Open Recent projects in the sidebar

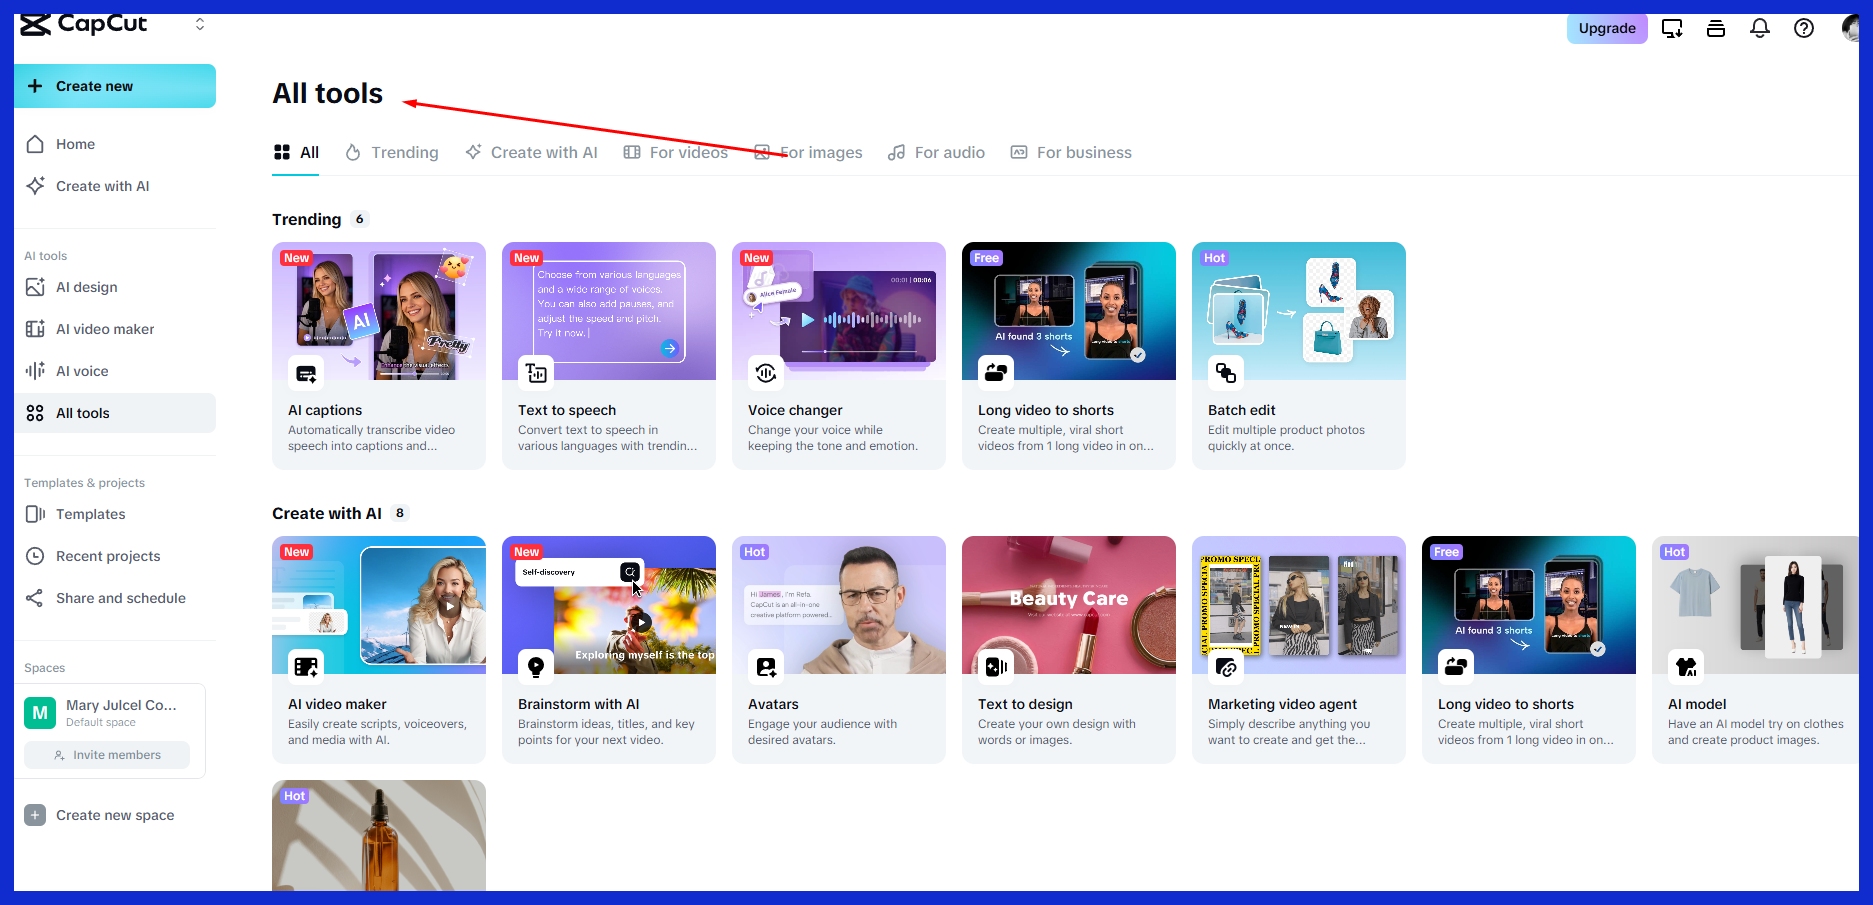[x=108, y=556]
